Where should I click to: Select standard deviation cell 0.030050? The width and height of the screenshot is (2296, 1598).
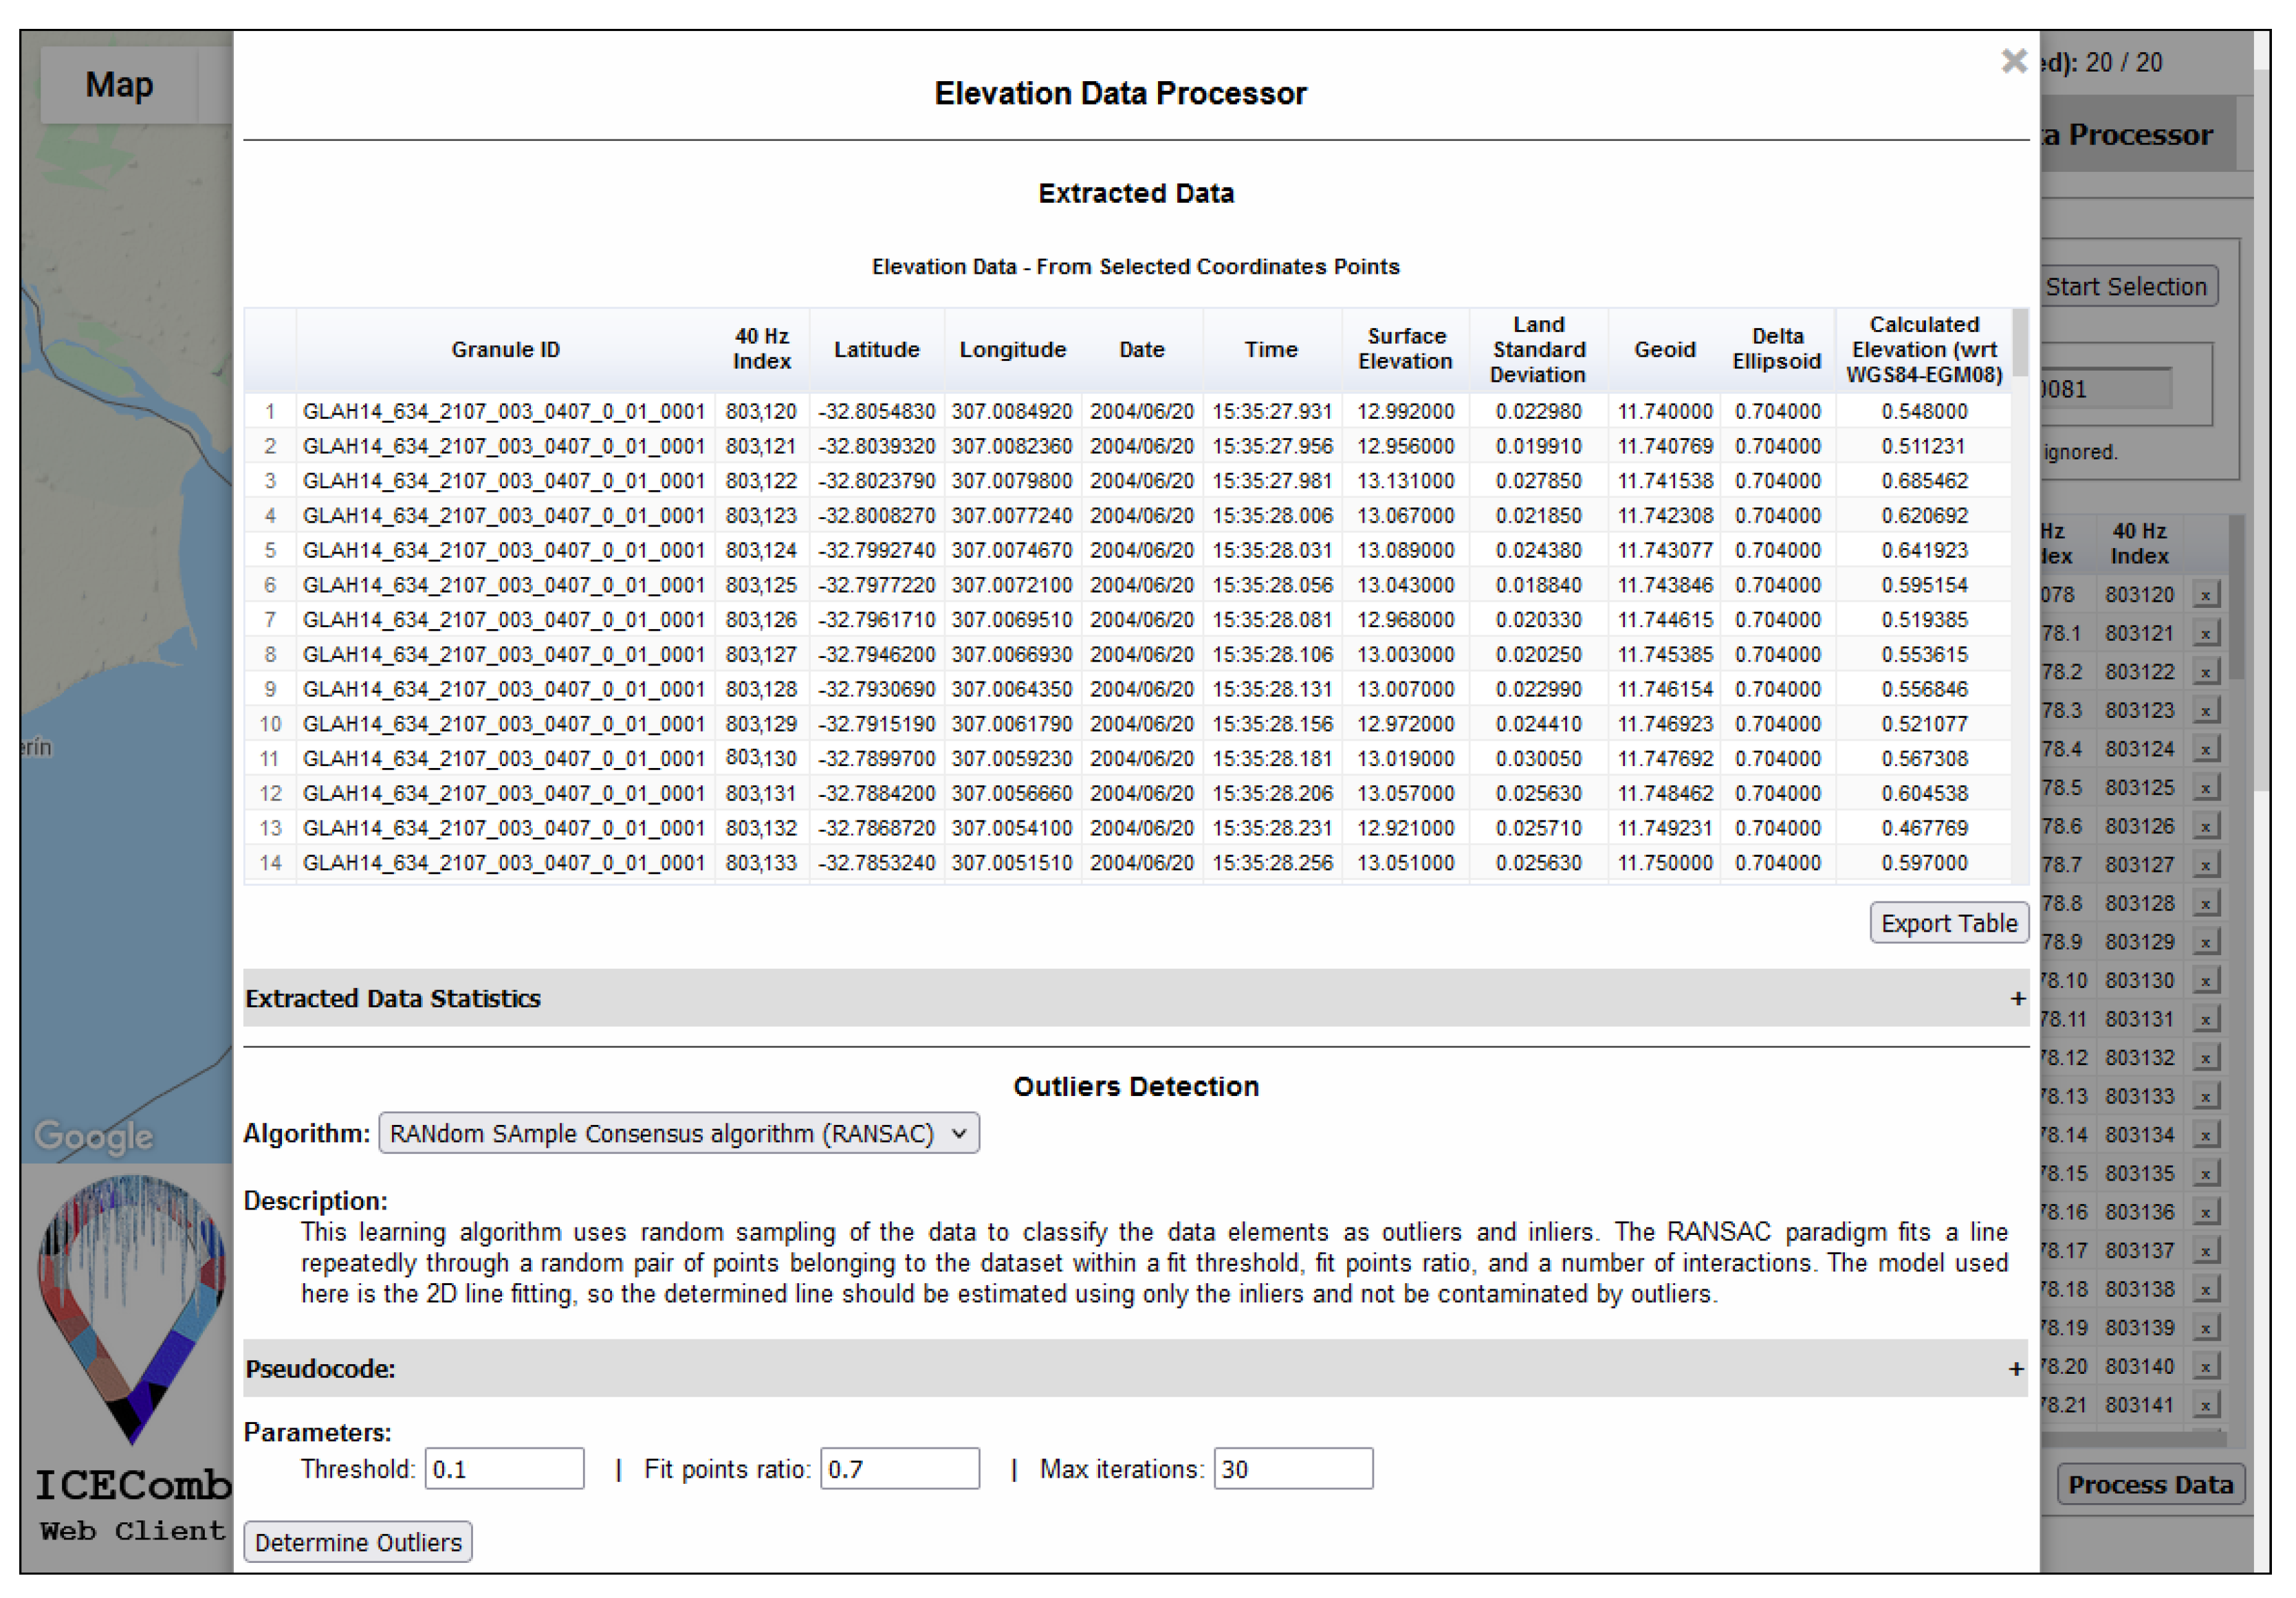1538,759
